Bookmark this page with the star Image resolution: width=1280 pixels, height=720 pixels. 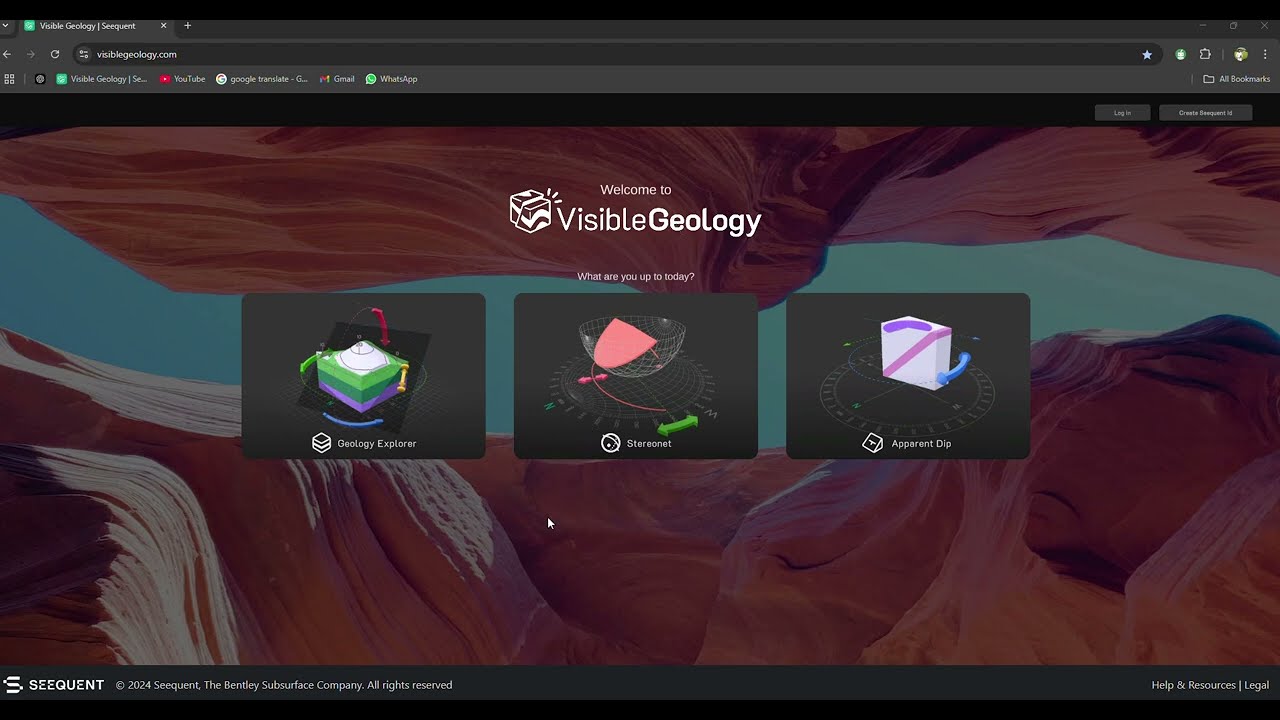click(x=1147, y=54)
